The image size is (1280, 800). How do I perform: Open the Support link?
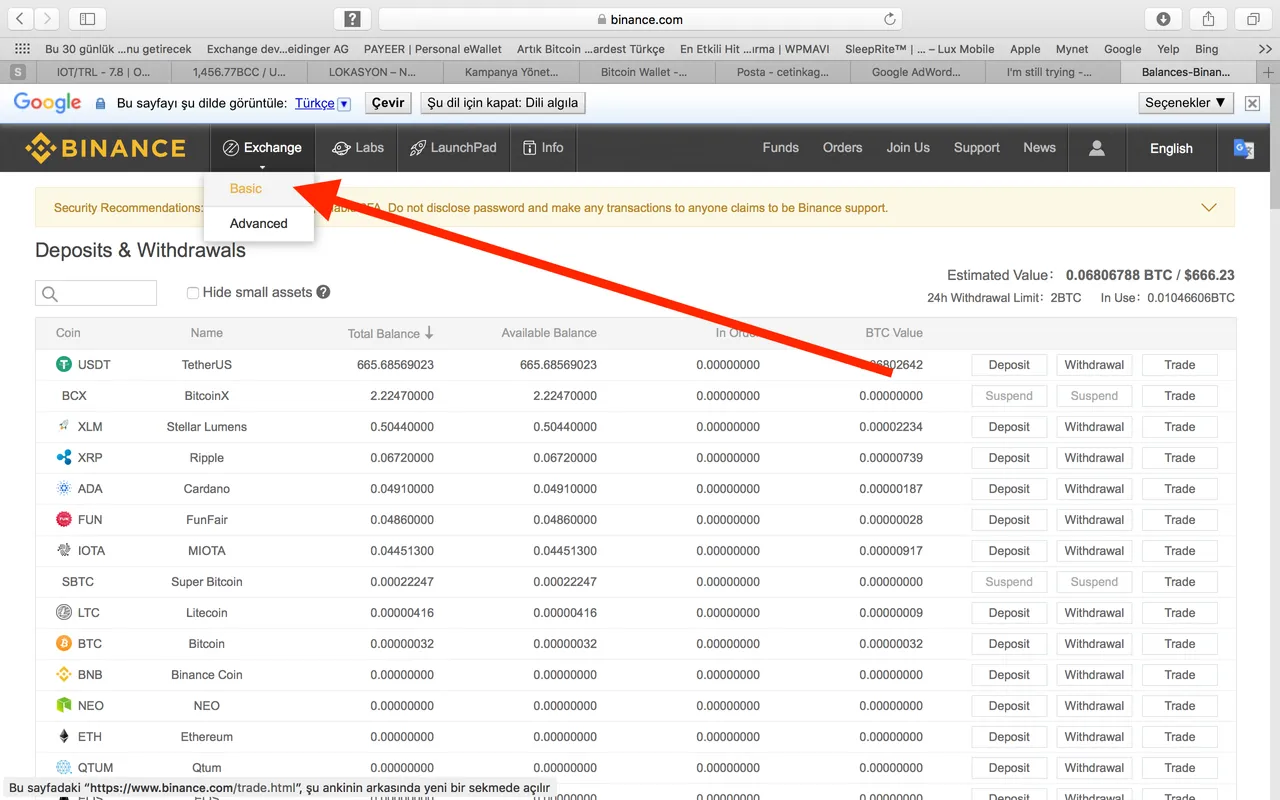pos(977,148)
